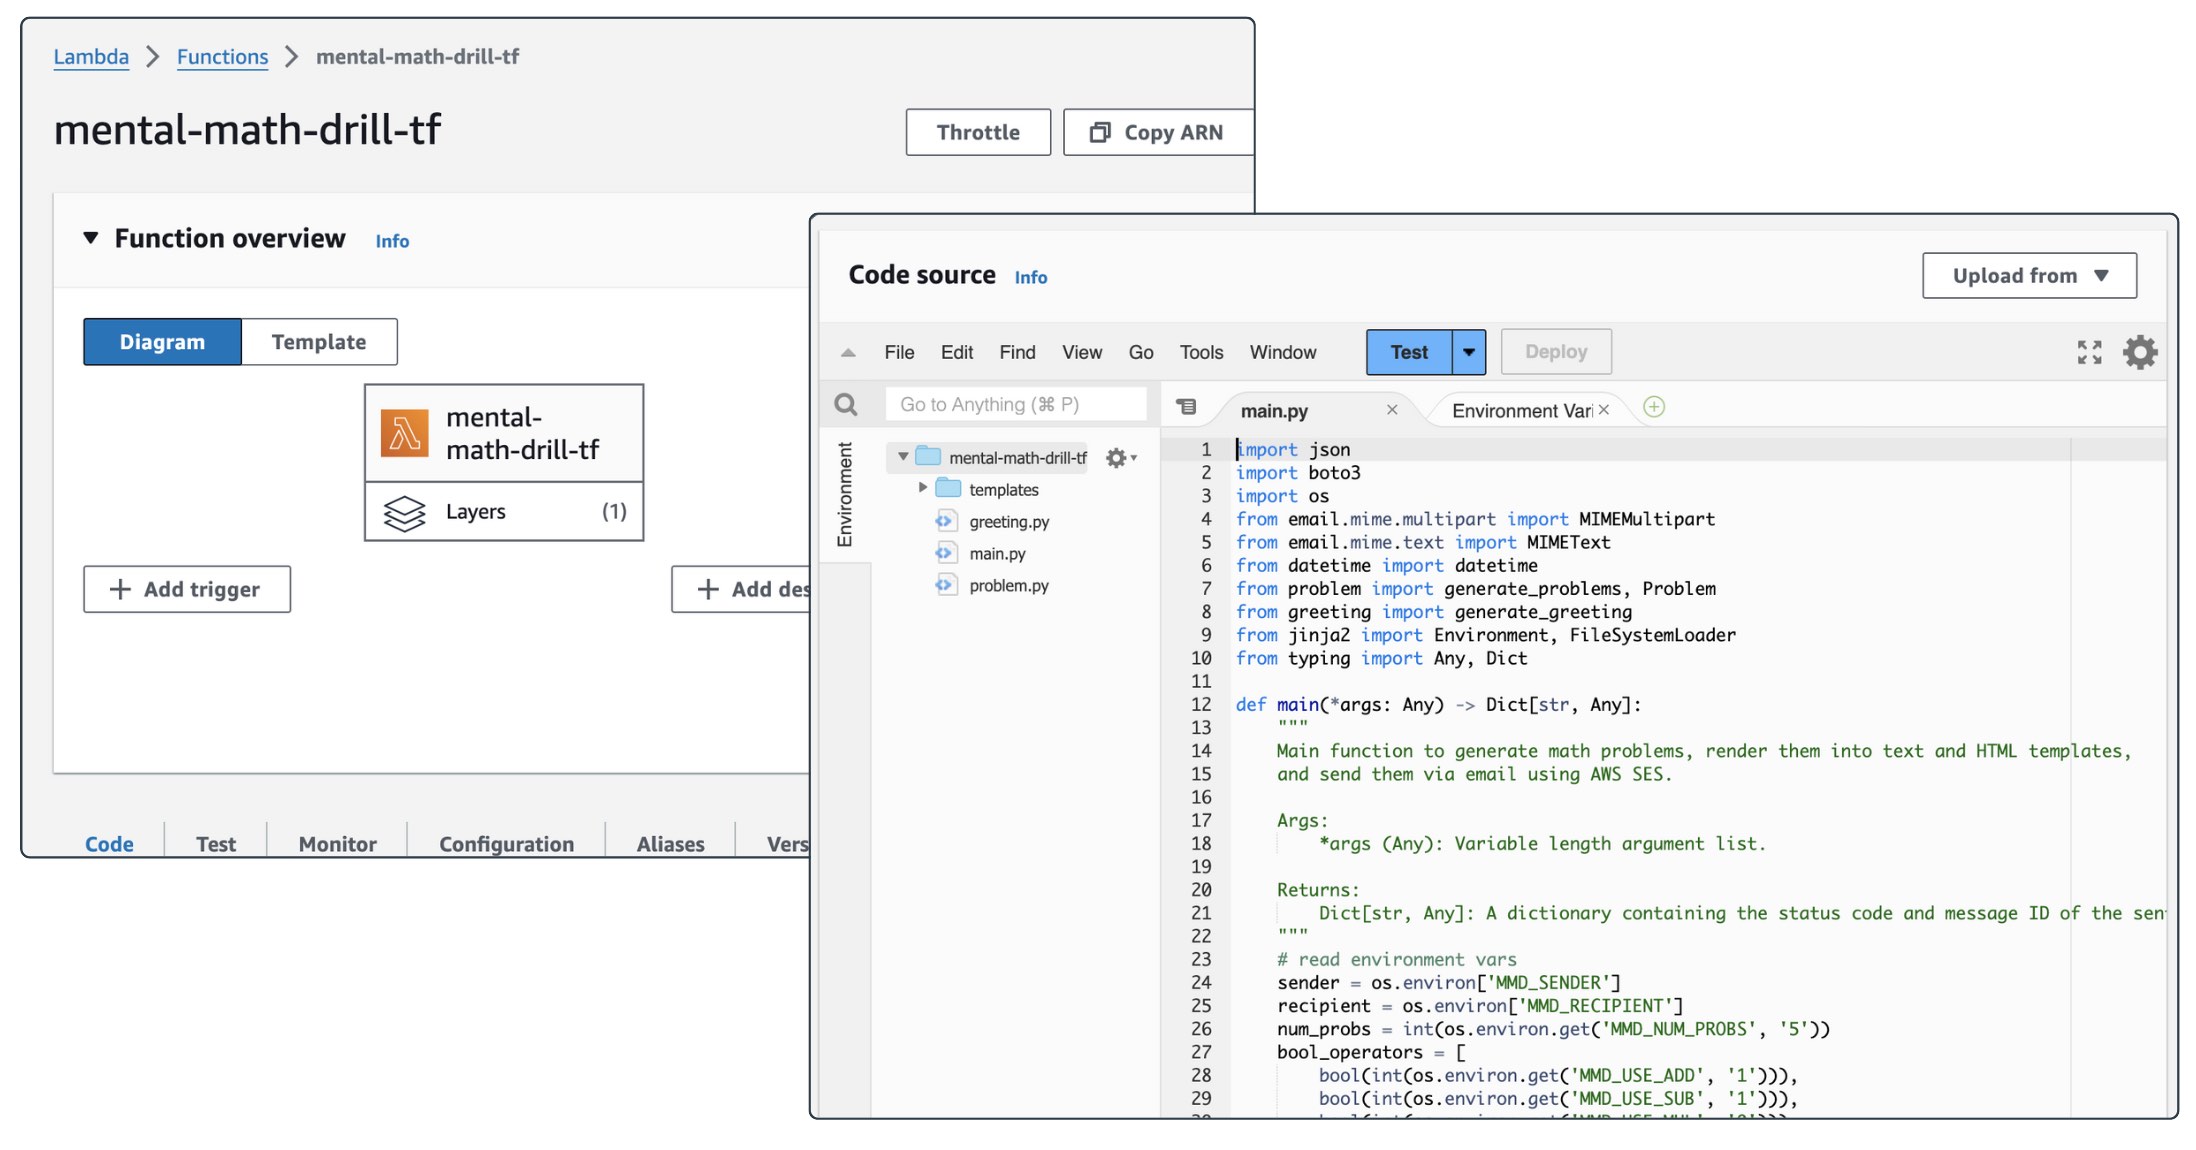
Task: Close the main.py tab
Action: [x=1392, y=410]
